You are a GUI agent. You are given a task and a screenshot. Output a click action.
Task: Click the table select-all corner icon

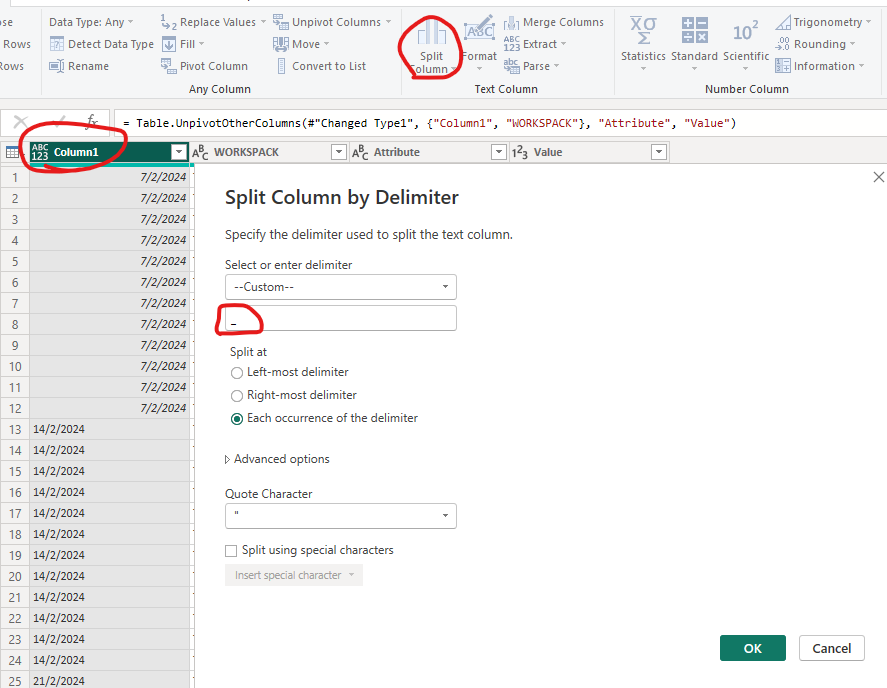click(x=12, y=152)
